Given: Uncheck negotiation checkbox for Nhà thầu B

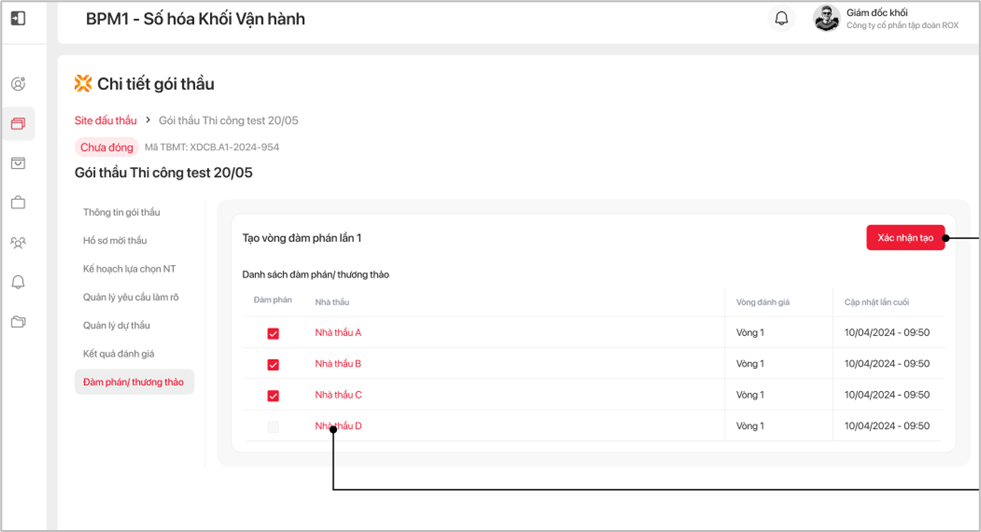Looking at the screenshot, I should pos(273,364).
